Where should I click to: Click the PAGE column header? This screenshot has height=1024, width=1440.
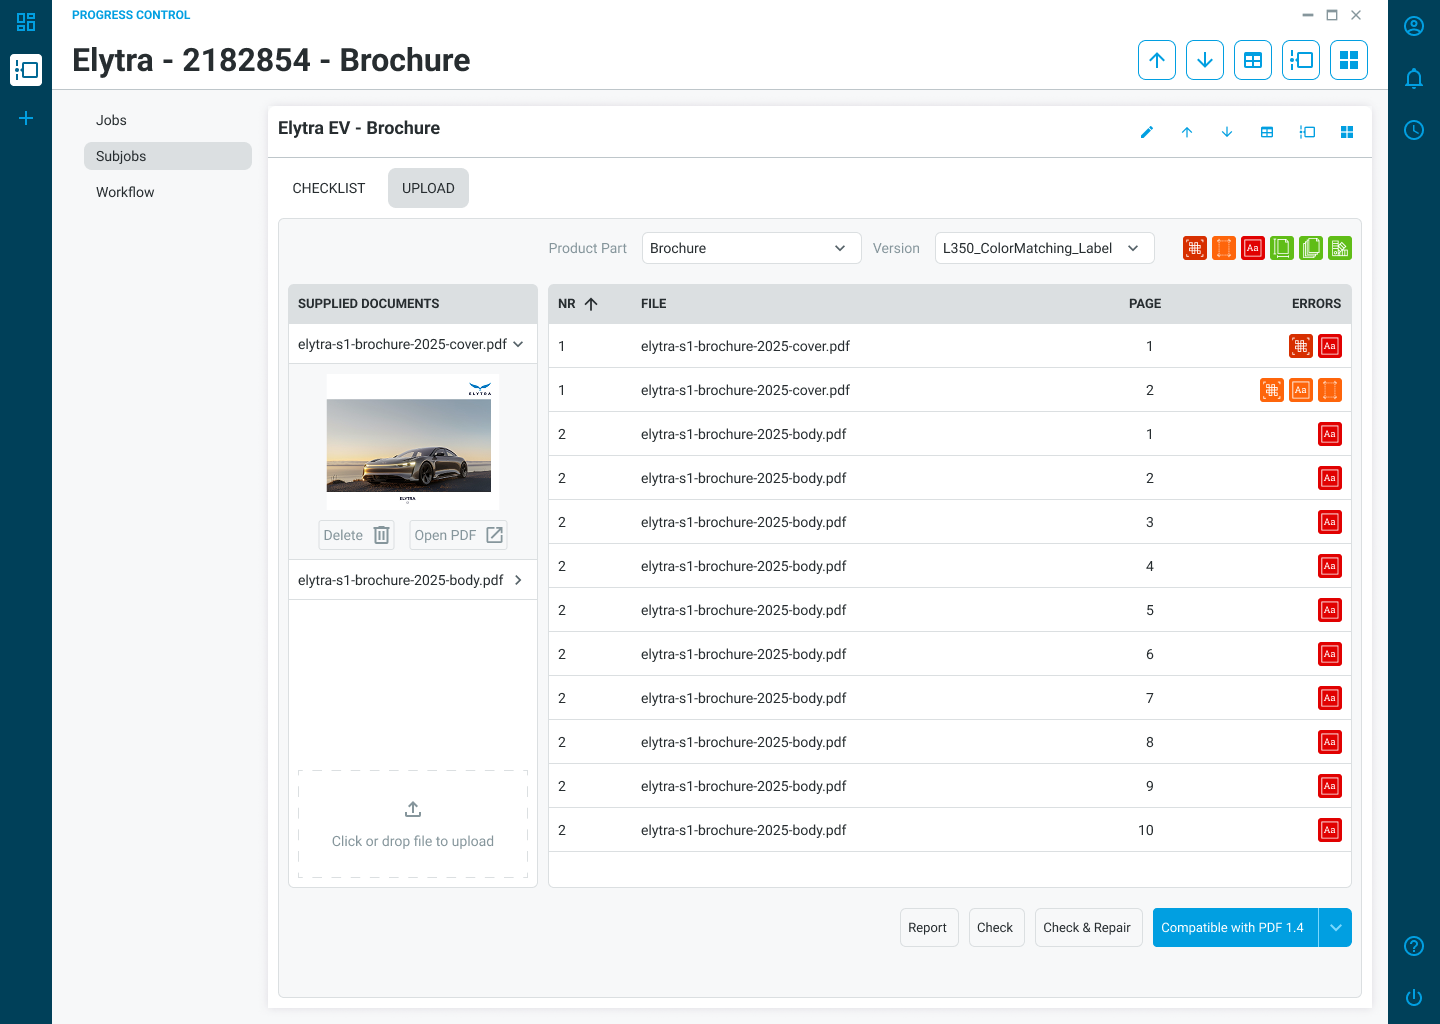click(x=1145, y=304)
